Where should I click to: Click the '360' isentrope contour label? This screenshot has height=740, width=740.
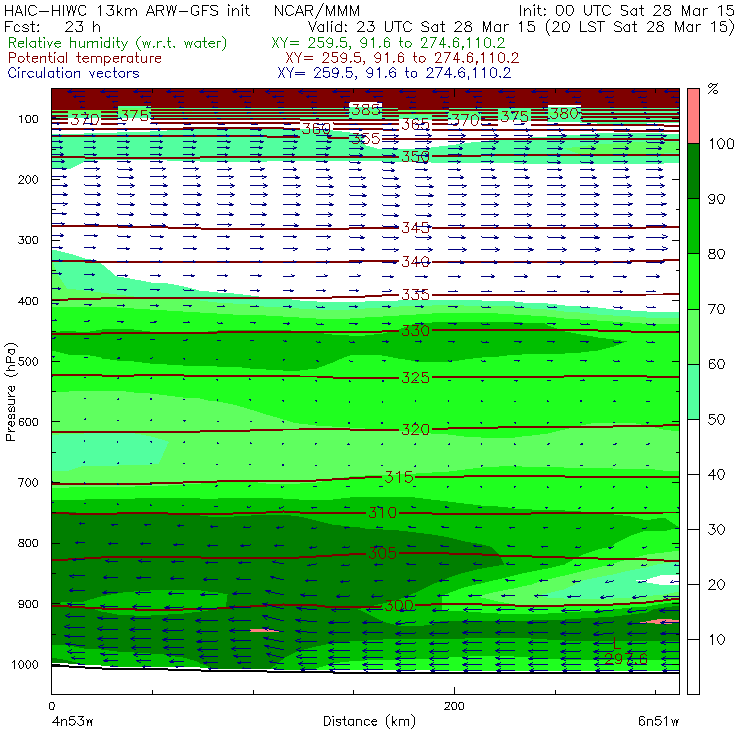click(x=316, y=128)
